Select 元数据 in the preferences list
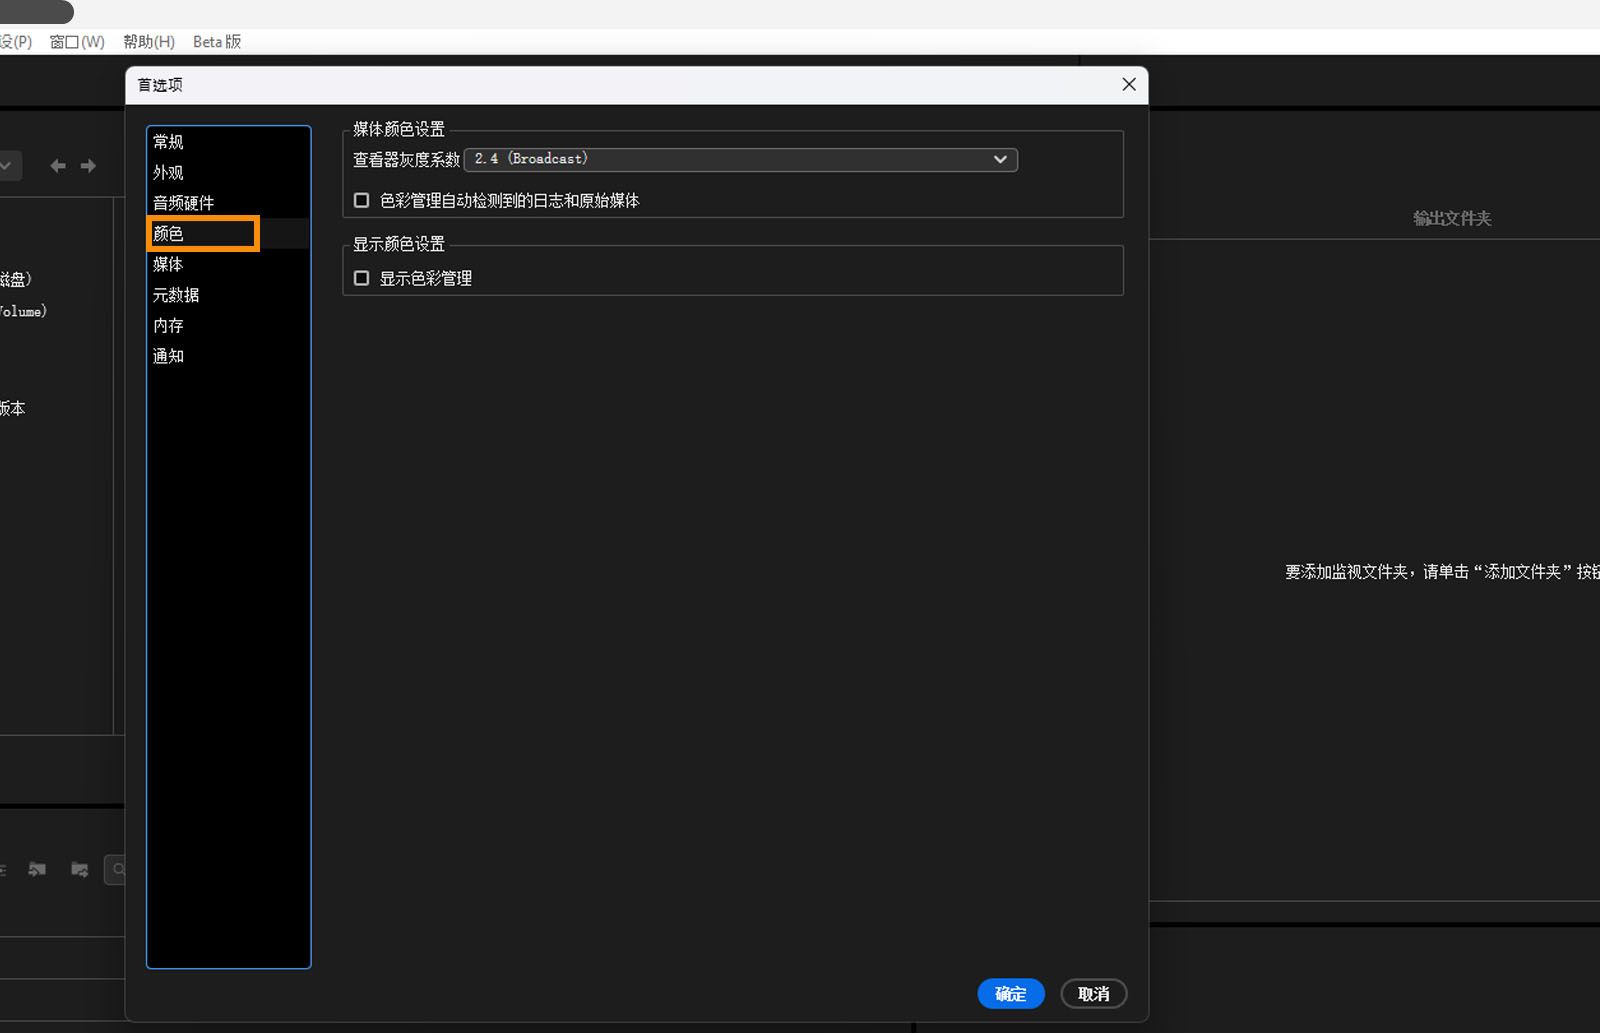The height and width of the screenshot is (1033, 1600). click(x=228, y=295)
